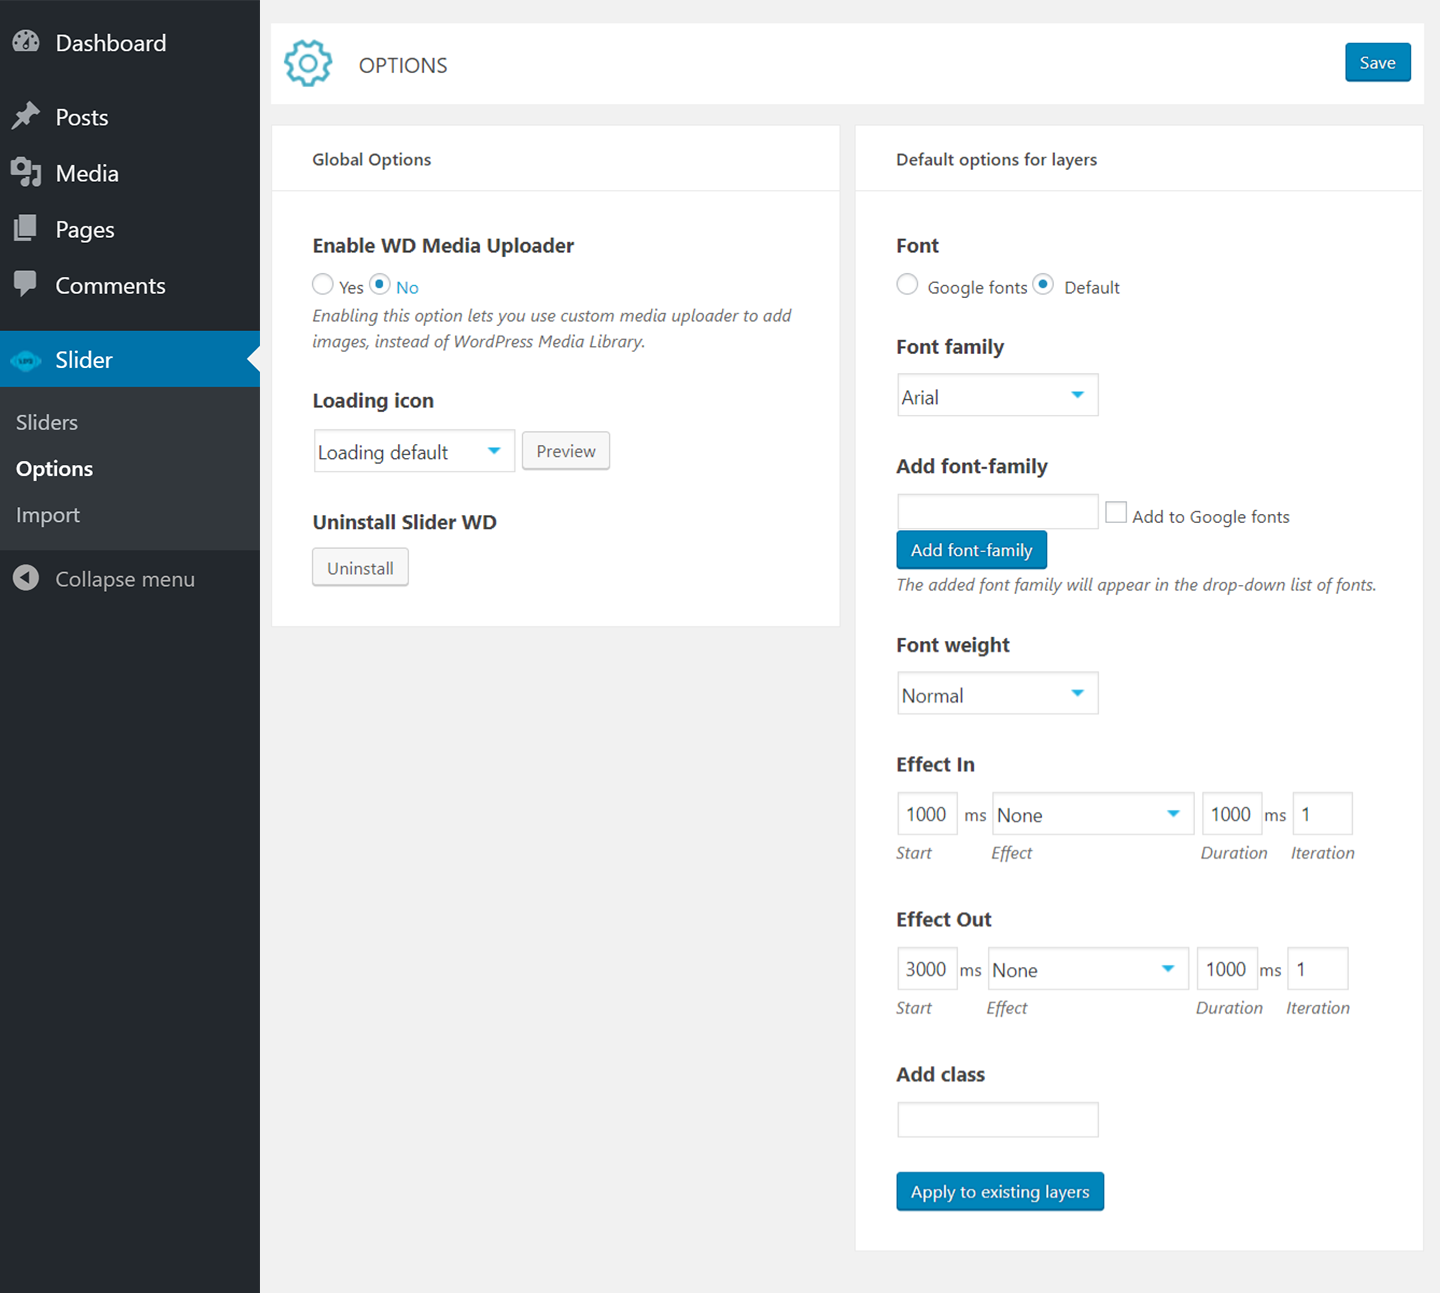Click the Collapse menu arrow icon

tap(26, 578)
